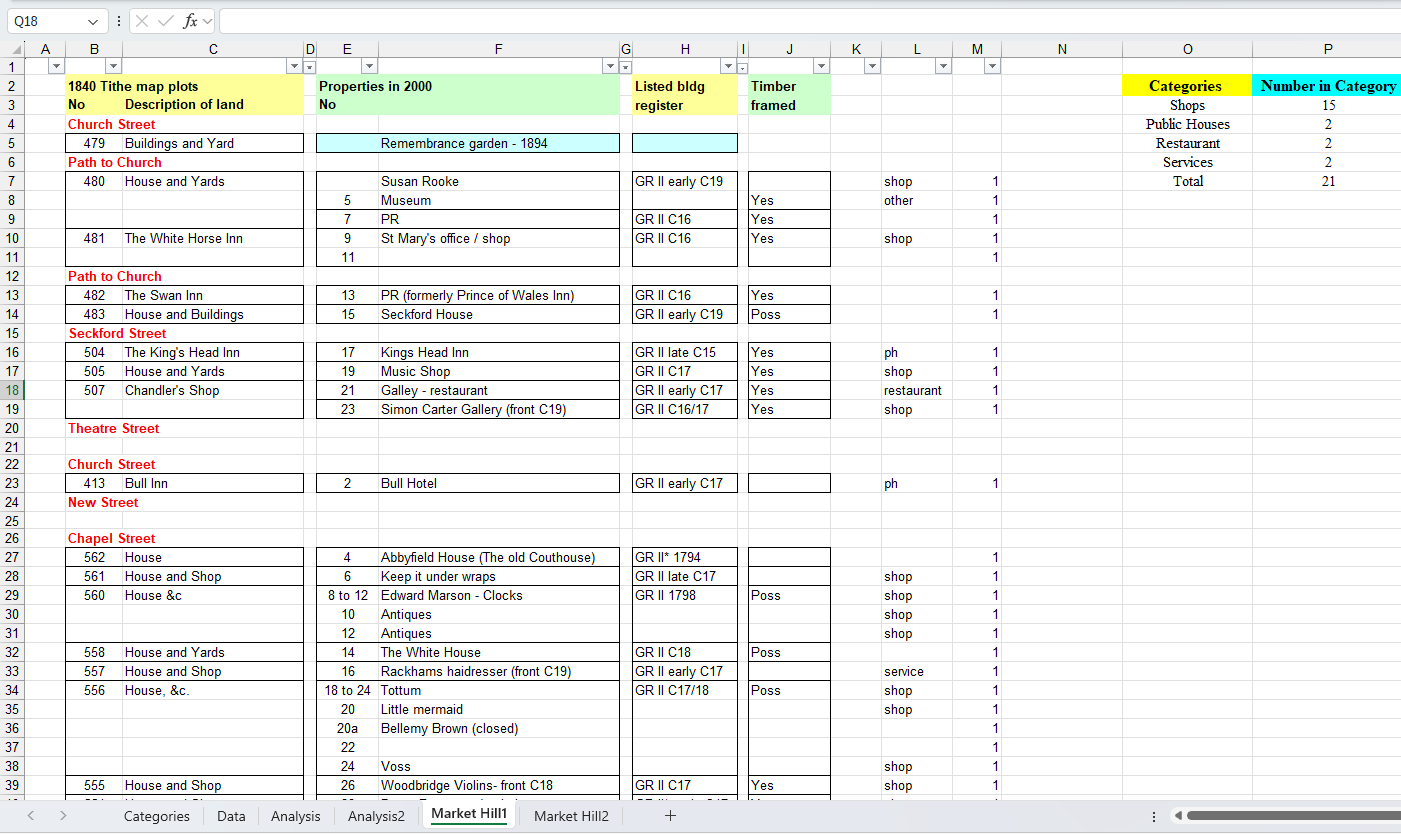Click the value 21 in column P
Image resolution: width=1401 pixels, height=834 pixels.
coord(1327,181)
